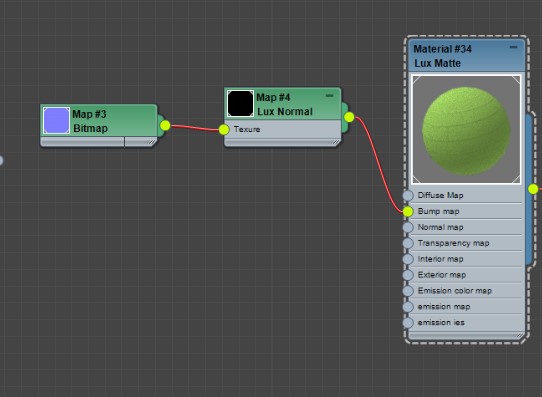Click the Diffuse Map input socket

[x=408, y=195]
